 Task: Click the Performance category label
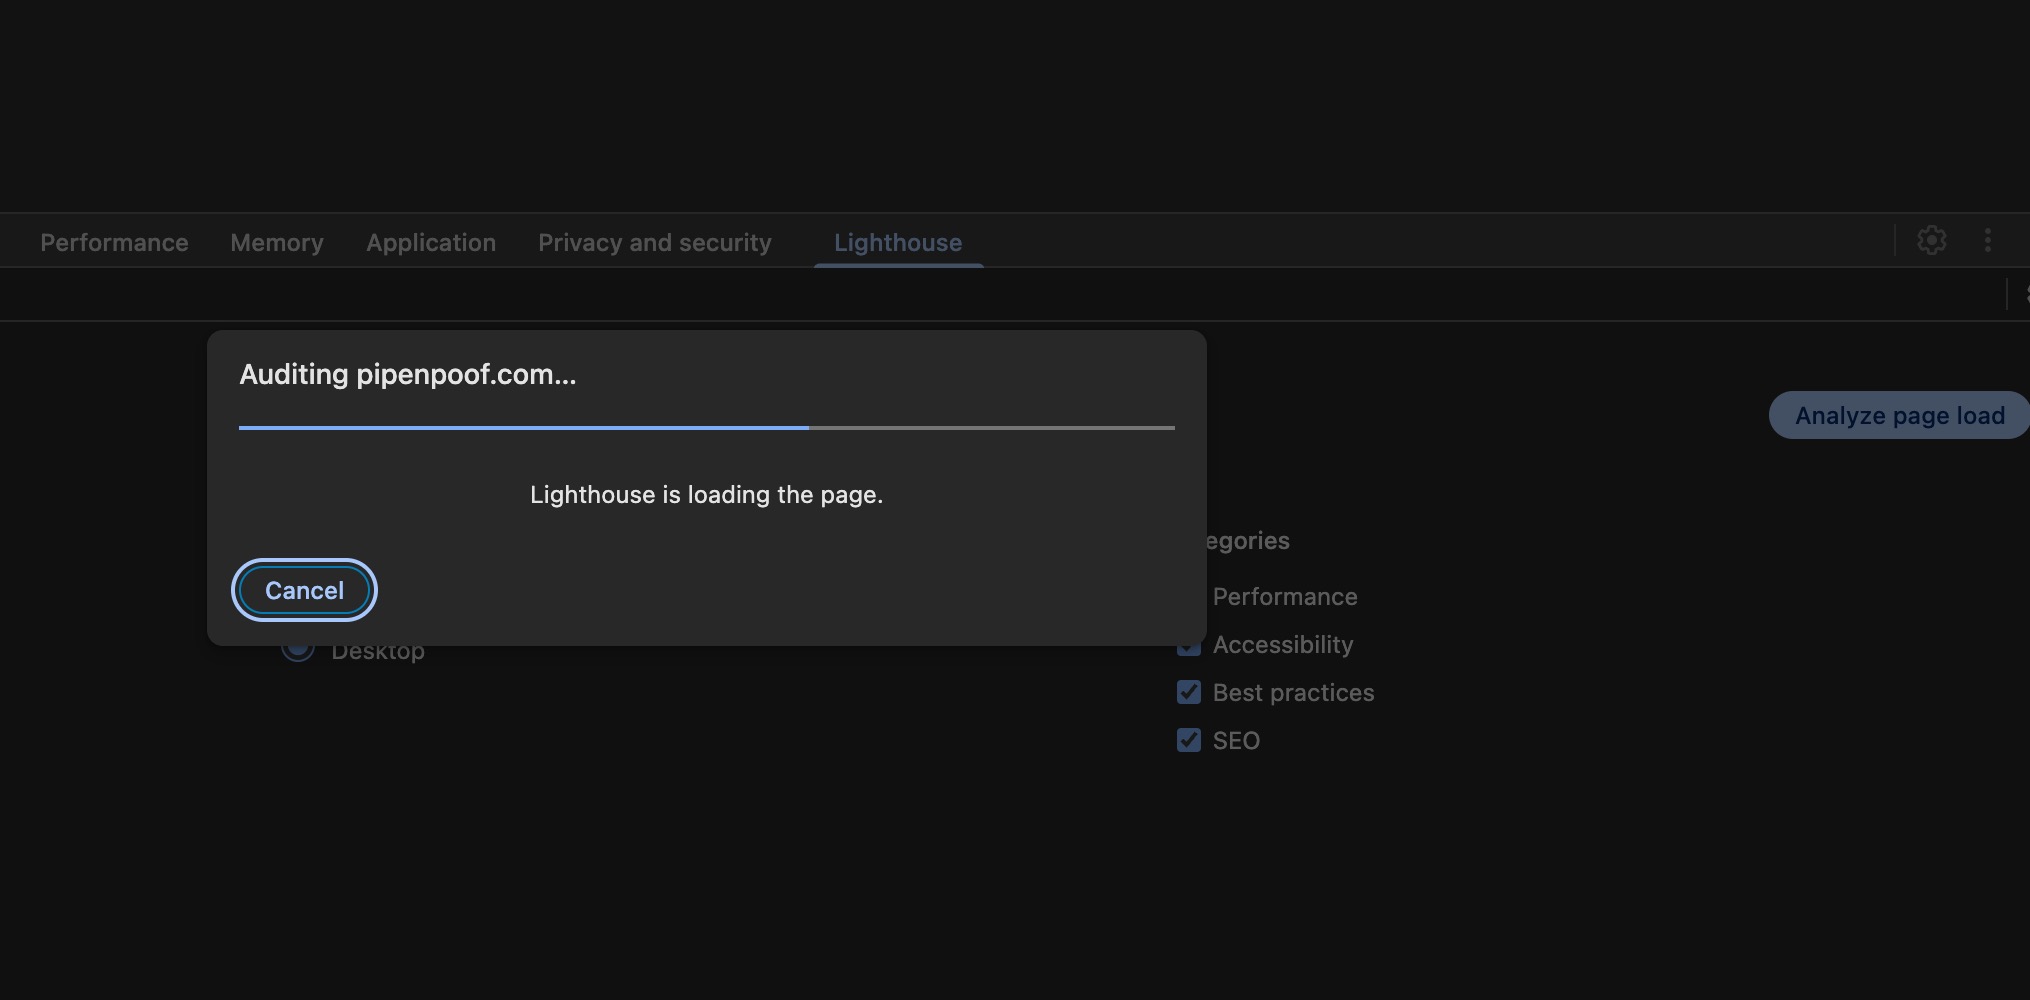(x=1285, y=597)
